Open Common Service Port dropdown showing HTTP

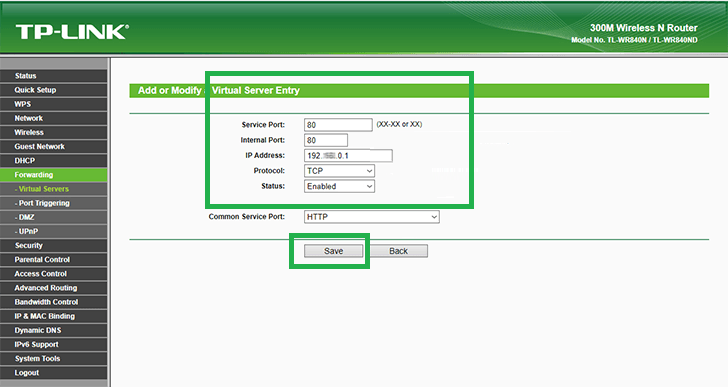[371, 217]
